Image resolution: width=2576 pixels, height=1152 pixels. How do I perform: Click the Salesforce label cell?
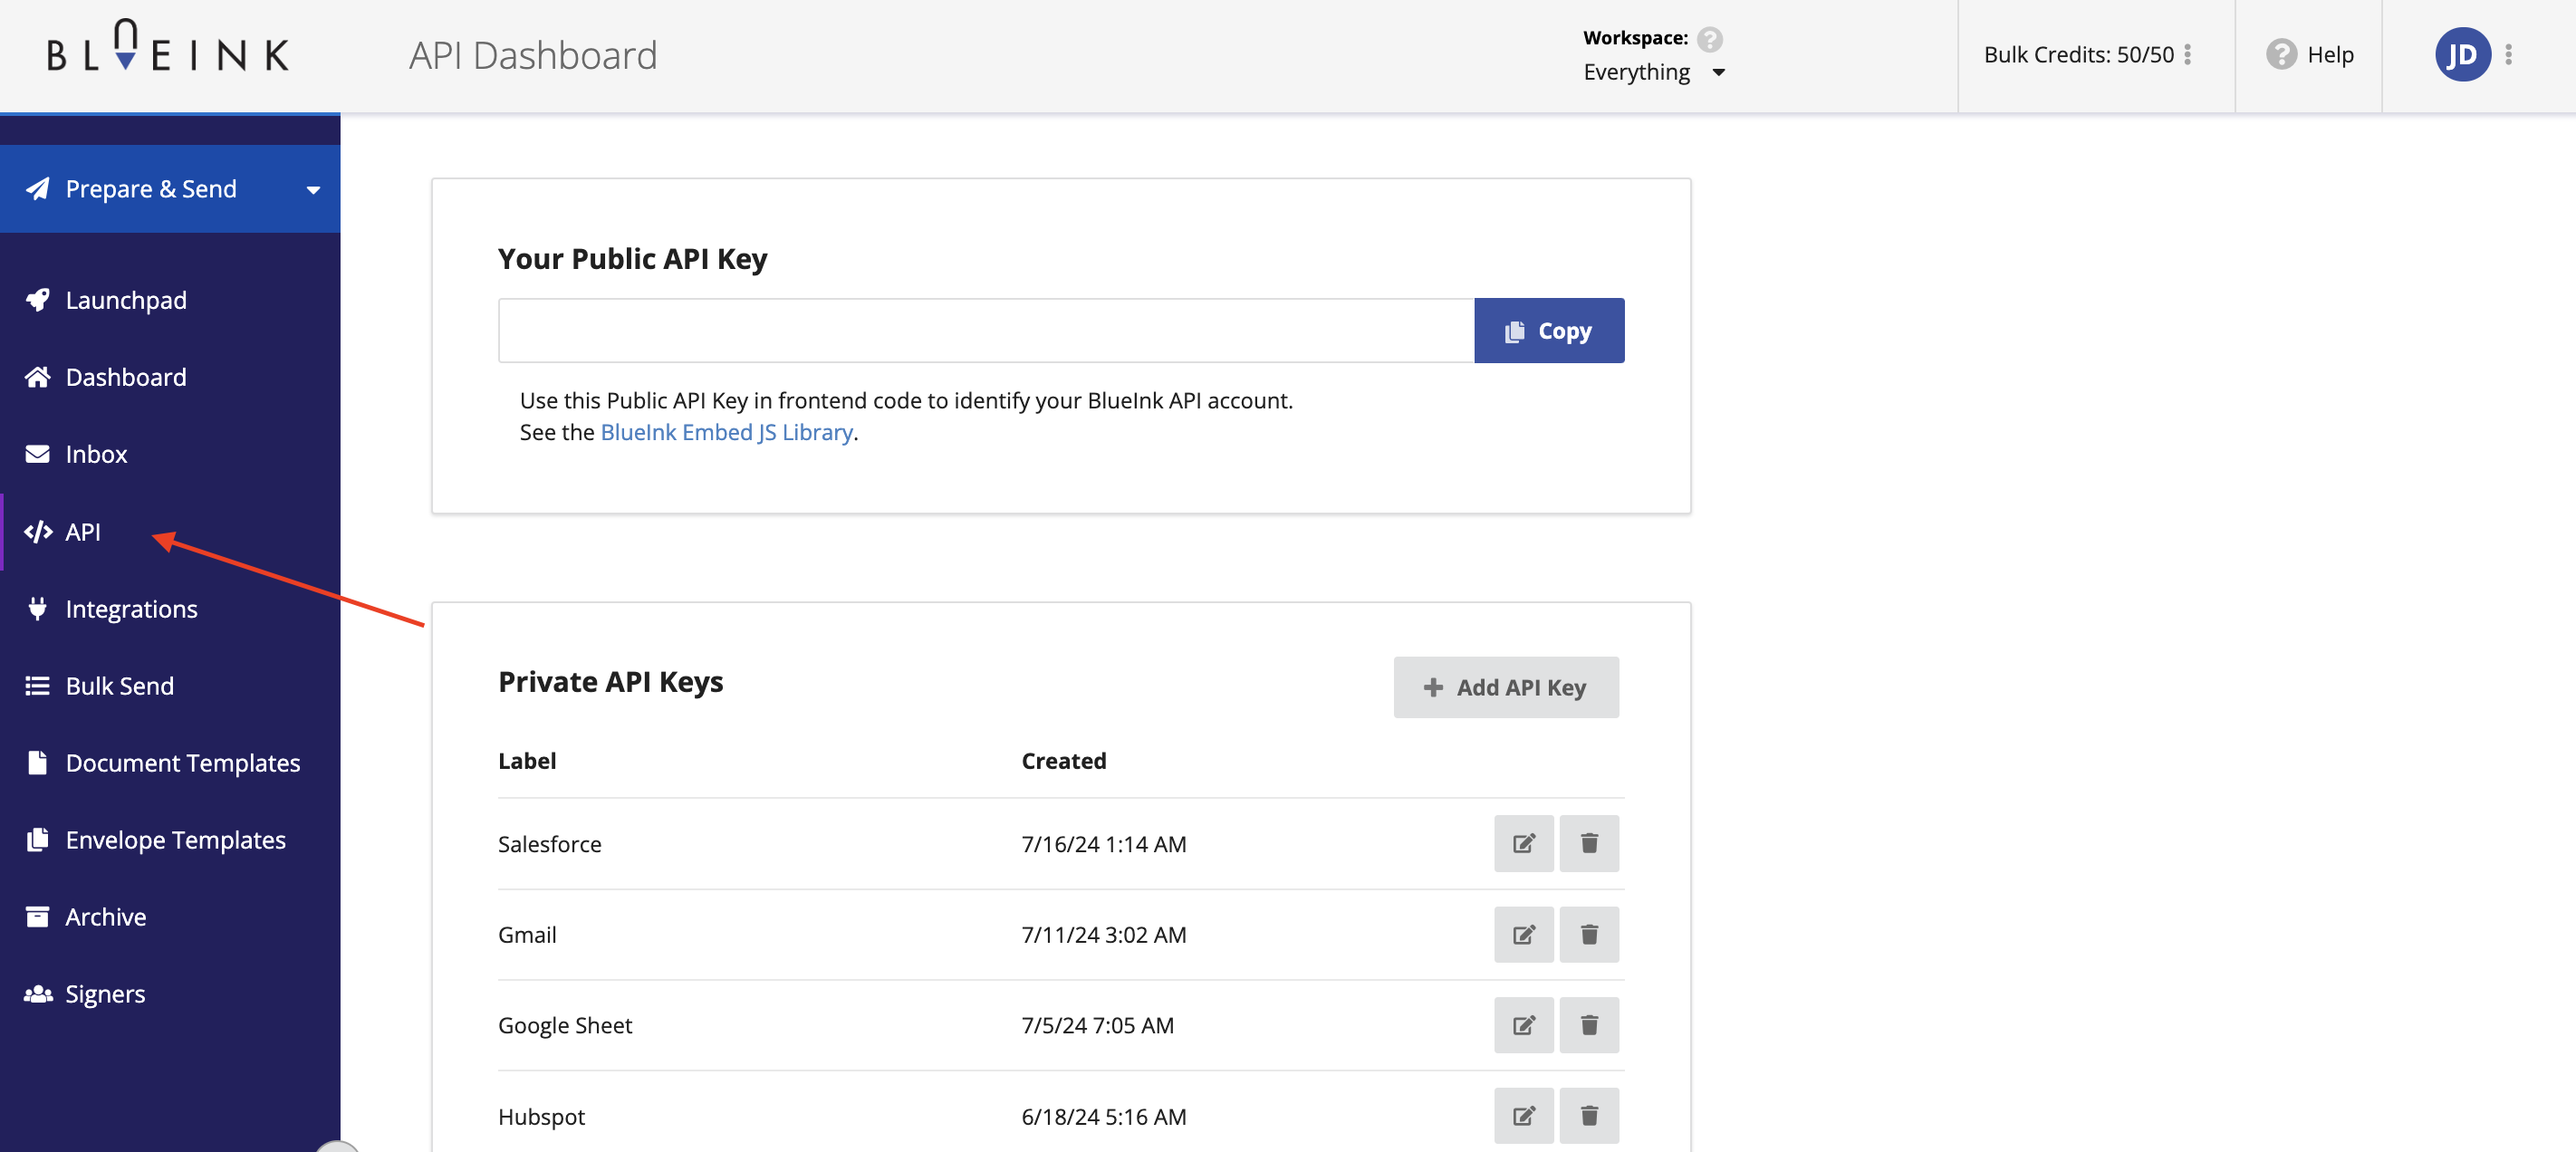coord(550,844)
